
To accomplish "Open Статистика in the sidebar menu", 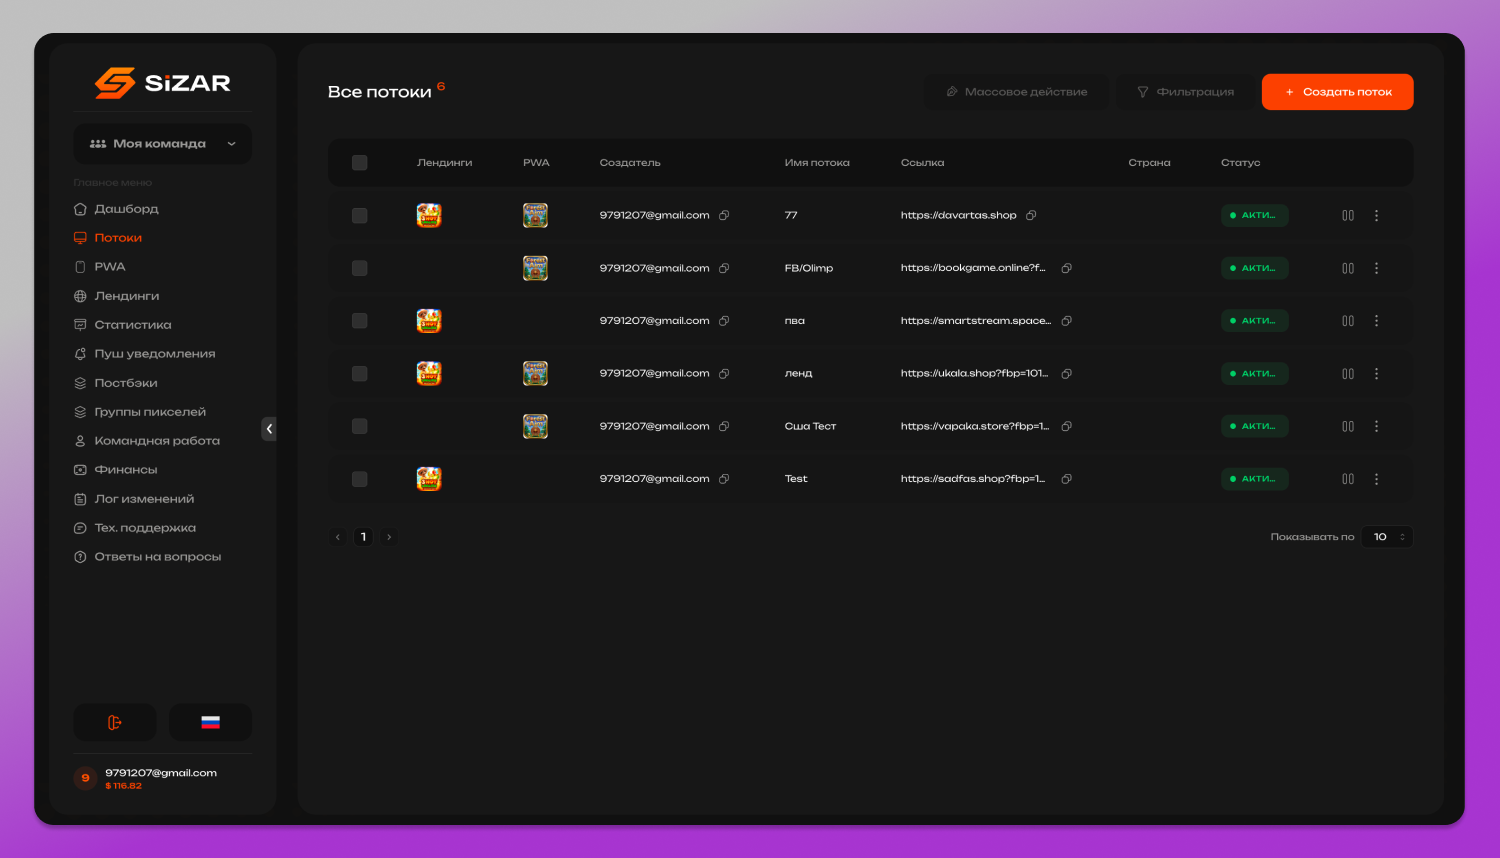I will coord(133,325).
